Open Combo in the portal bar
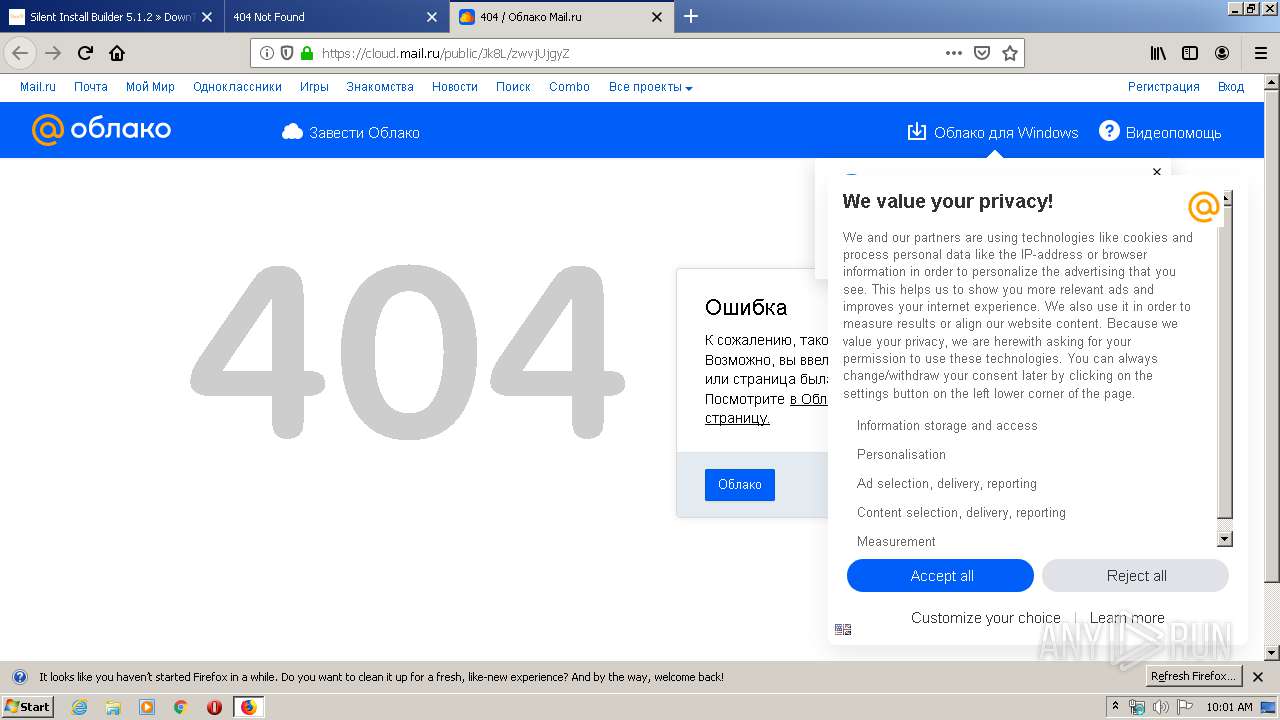 pyautogui.click(x=569, y=87)
